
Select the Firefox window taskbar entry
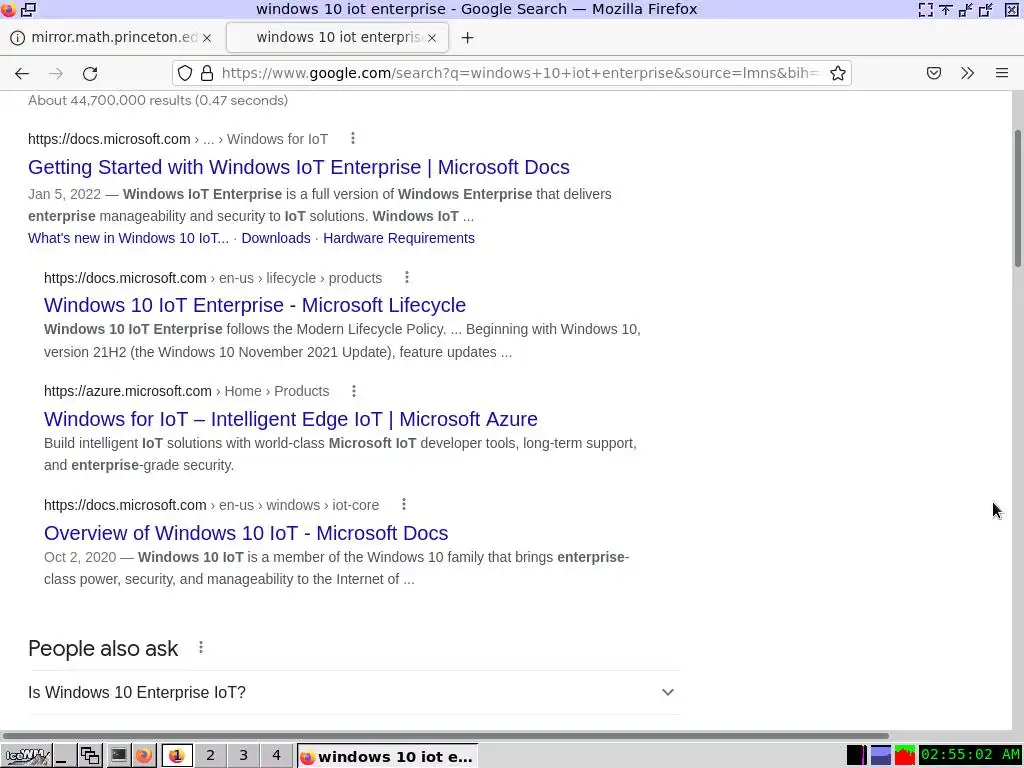(387, 756)
